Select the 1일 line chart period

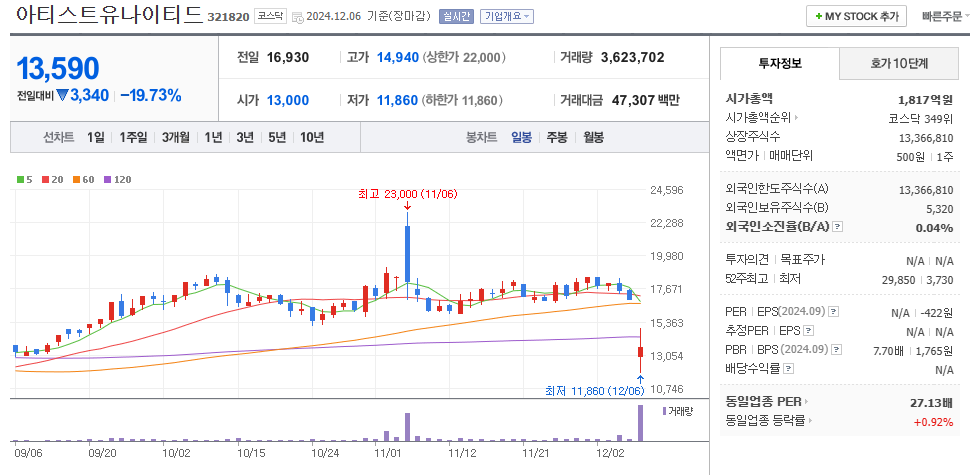(x=96, y=138)
